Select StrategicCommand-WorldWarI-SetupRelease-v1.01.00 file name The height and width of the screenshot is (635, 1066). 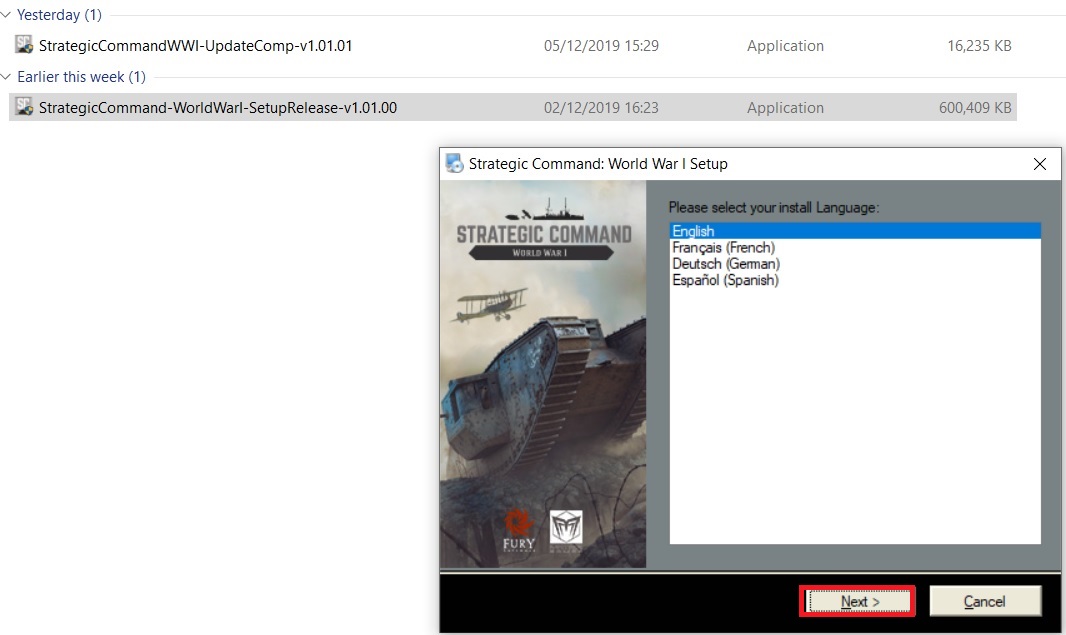coord(218,107)
